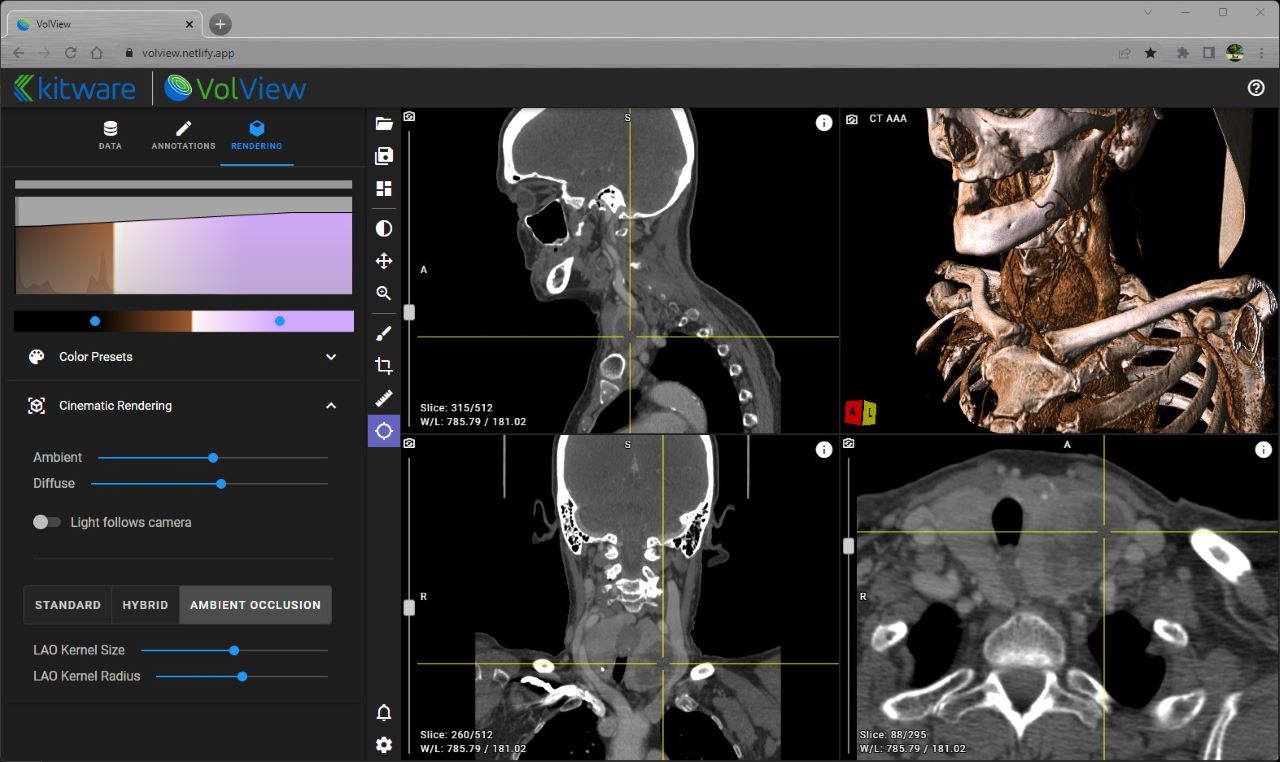Image resolution: width=1280 pixels, height=762 pixels.
Task: Open the application settings gear
Action: (x=384, y=745)
